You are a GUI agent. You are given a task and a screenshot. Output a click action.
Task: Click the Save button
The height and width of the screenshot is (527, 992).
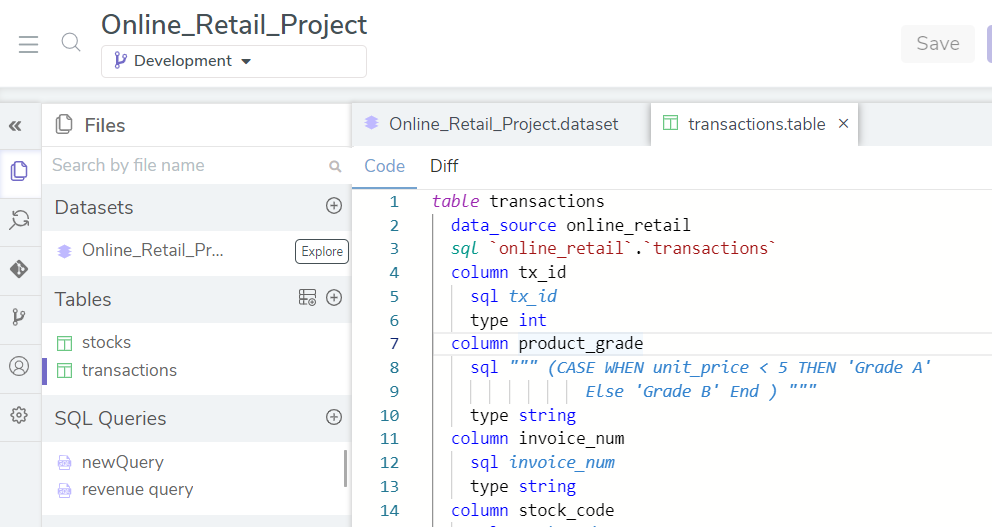click(x=938, y=44)
